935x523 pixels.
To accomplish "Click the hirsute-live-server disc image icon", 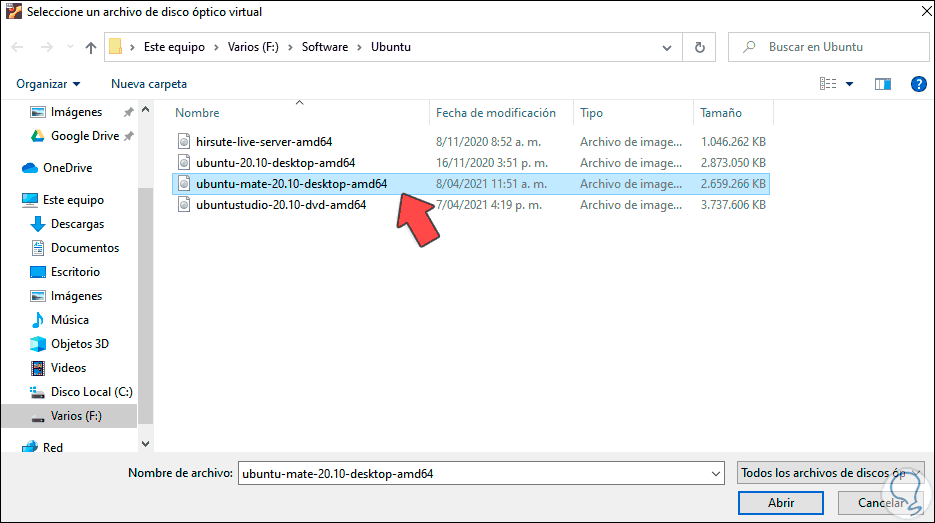I will point(184,142).
